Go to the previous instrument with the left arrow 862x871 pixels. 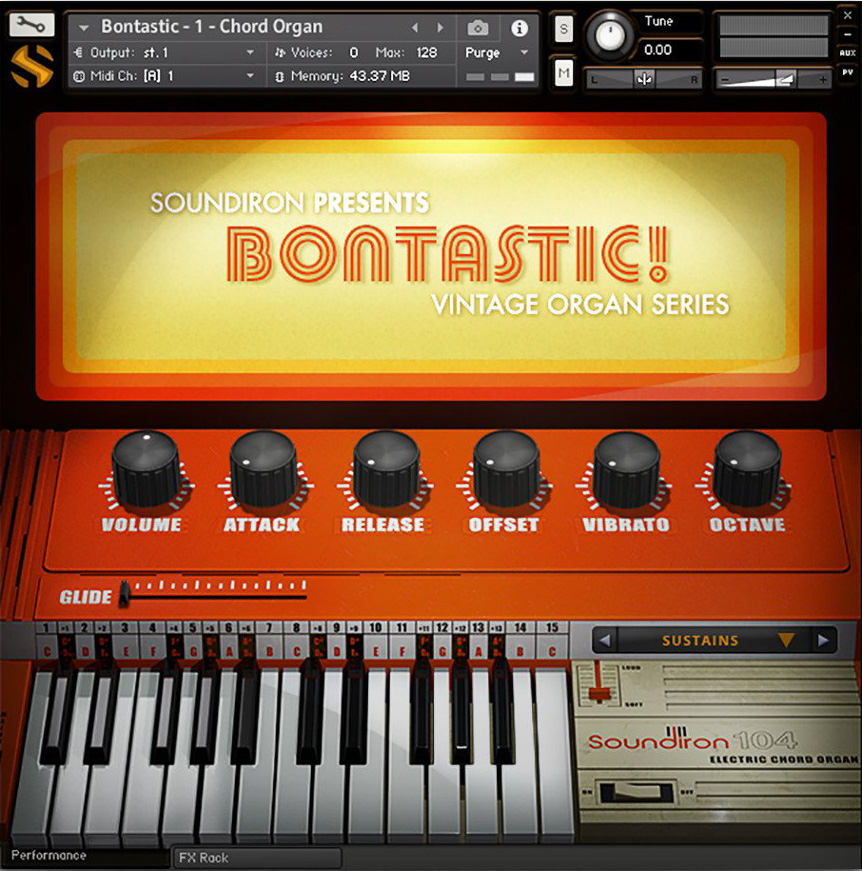tap(416, 27)
